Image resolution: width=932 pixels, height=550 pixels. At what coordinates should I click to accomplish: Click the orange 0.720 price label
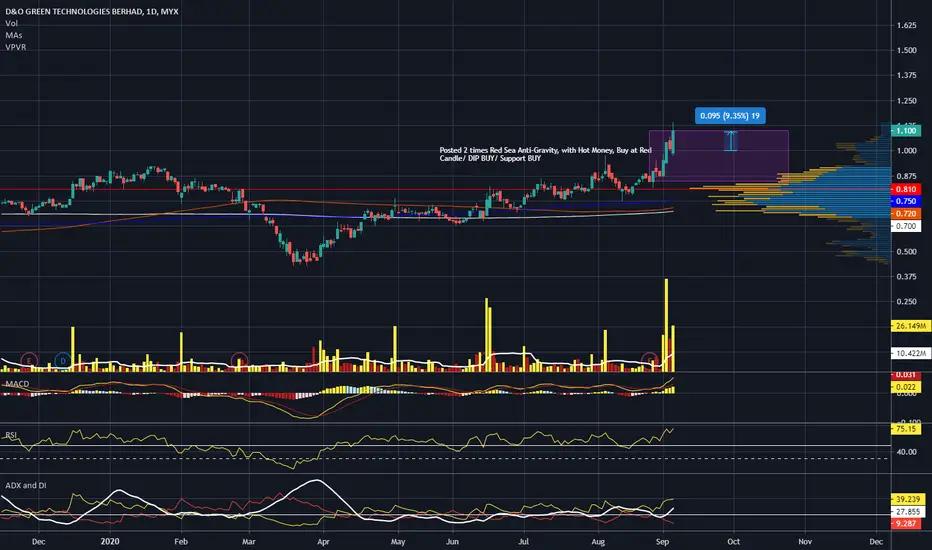click(906, 213)
